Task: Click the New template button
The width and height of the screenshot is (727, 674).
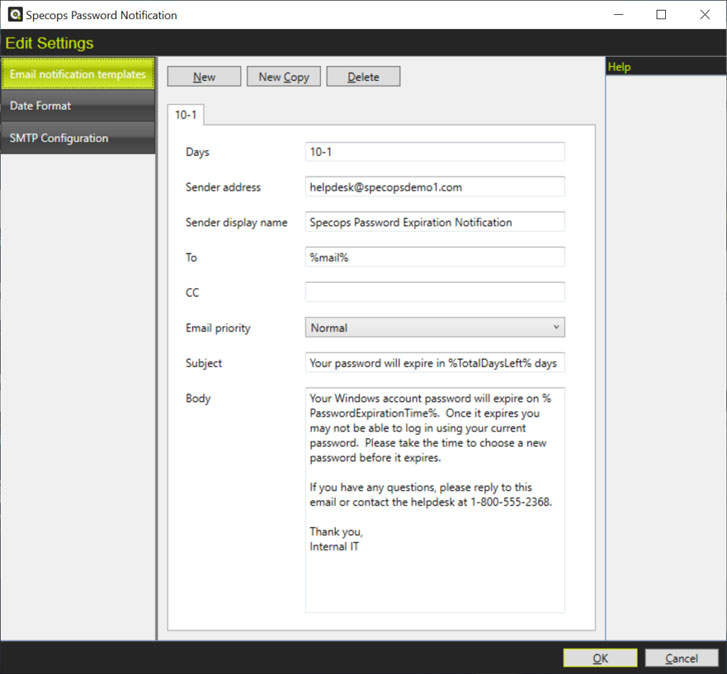Action: click(x=204, y=77)
